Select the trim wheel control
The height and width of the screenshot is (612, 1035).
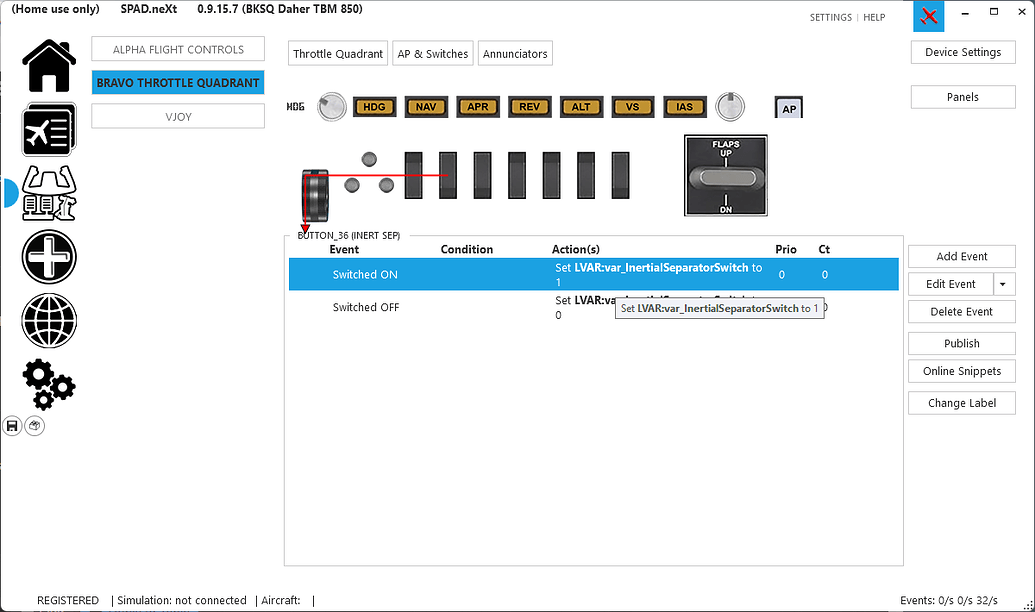point(315,196)
